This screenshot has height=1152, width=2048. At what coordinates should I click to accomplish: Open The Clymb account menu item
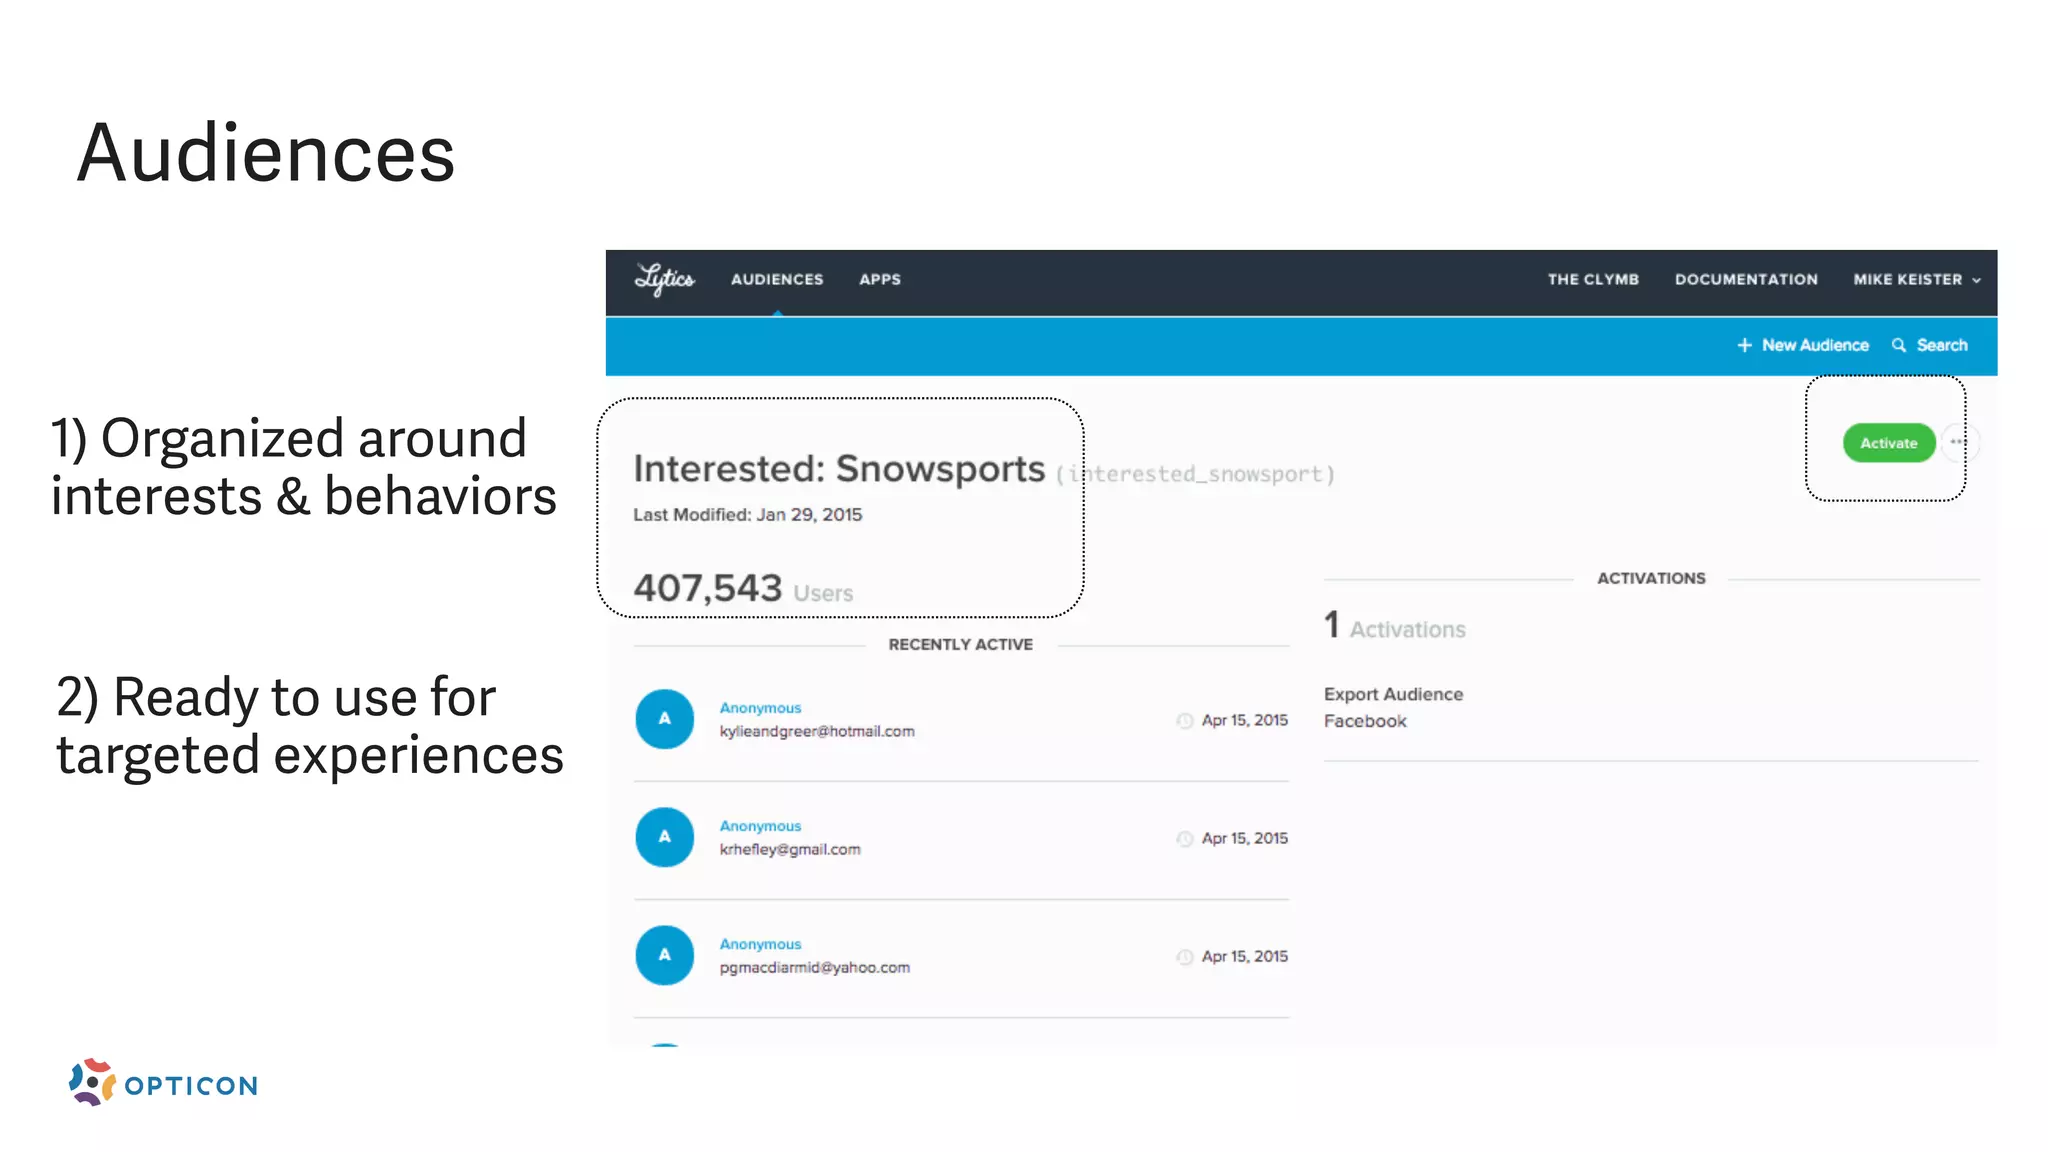1593,280
